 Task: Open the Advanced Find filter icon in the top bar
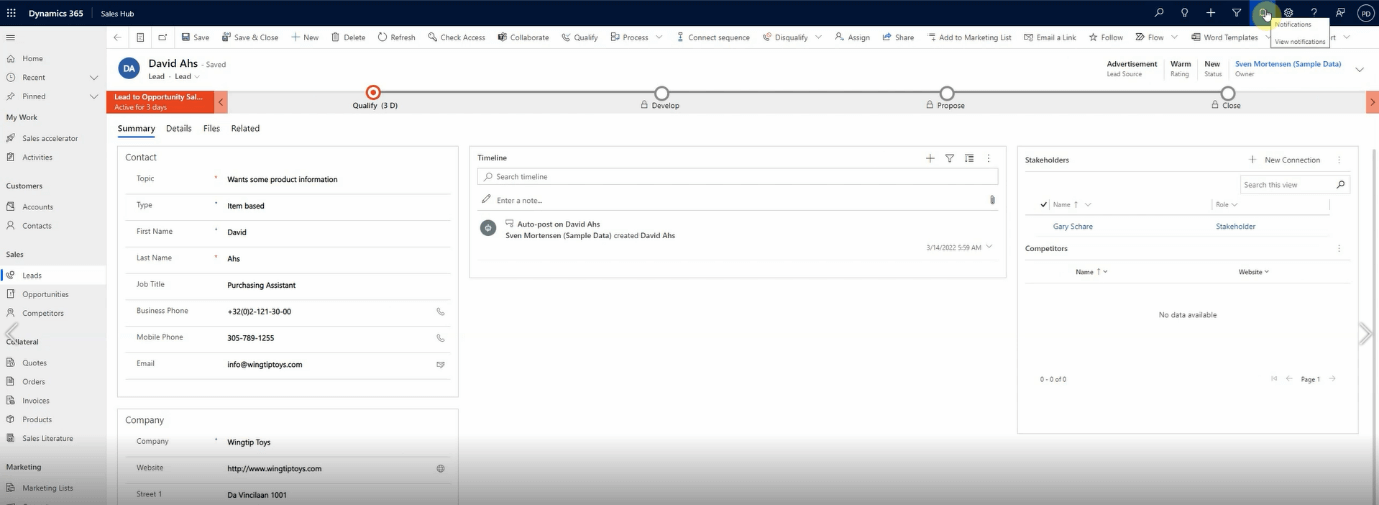click(x=1237, y=13)
